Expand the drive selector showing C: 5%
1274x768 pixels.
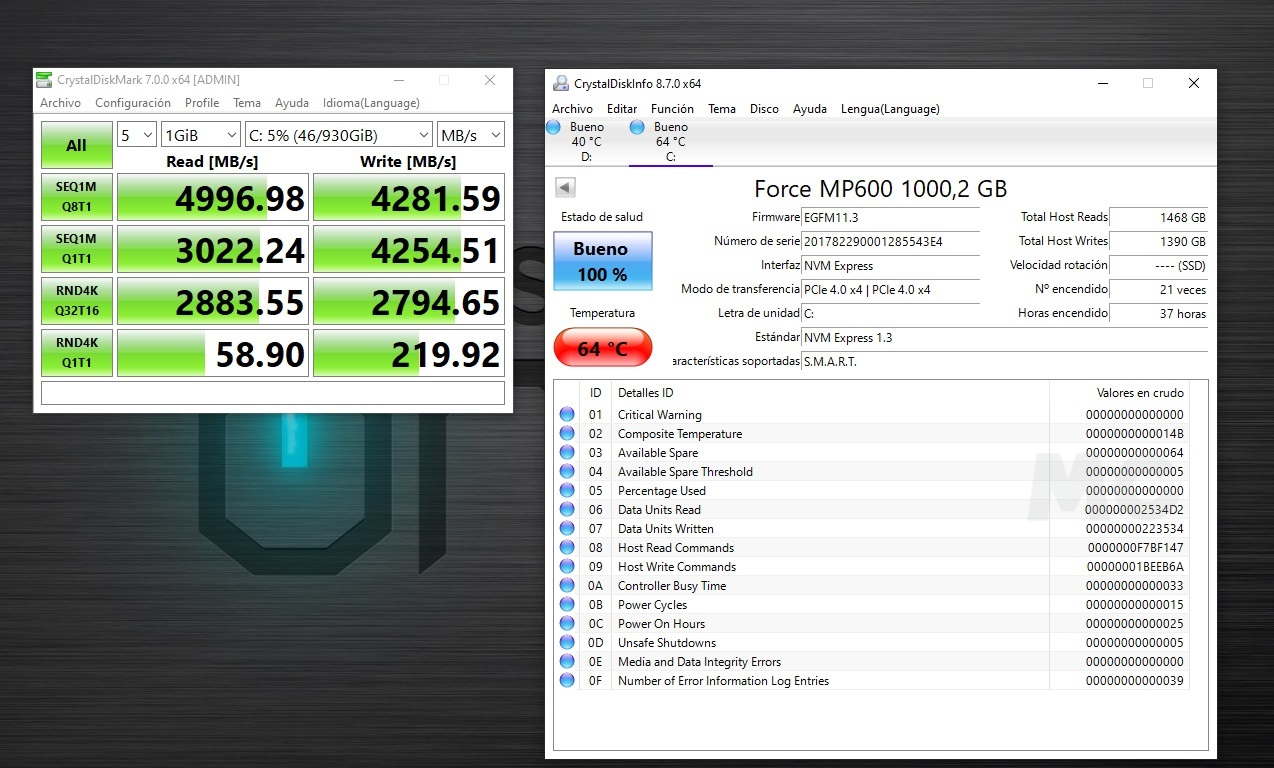point(338,135)
